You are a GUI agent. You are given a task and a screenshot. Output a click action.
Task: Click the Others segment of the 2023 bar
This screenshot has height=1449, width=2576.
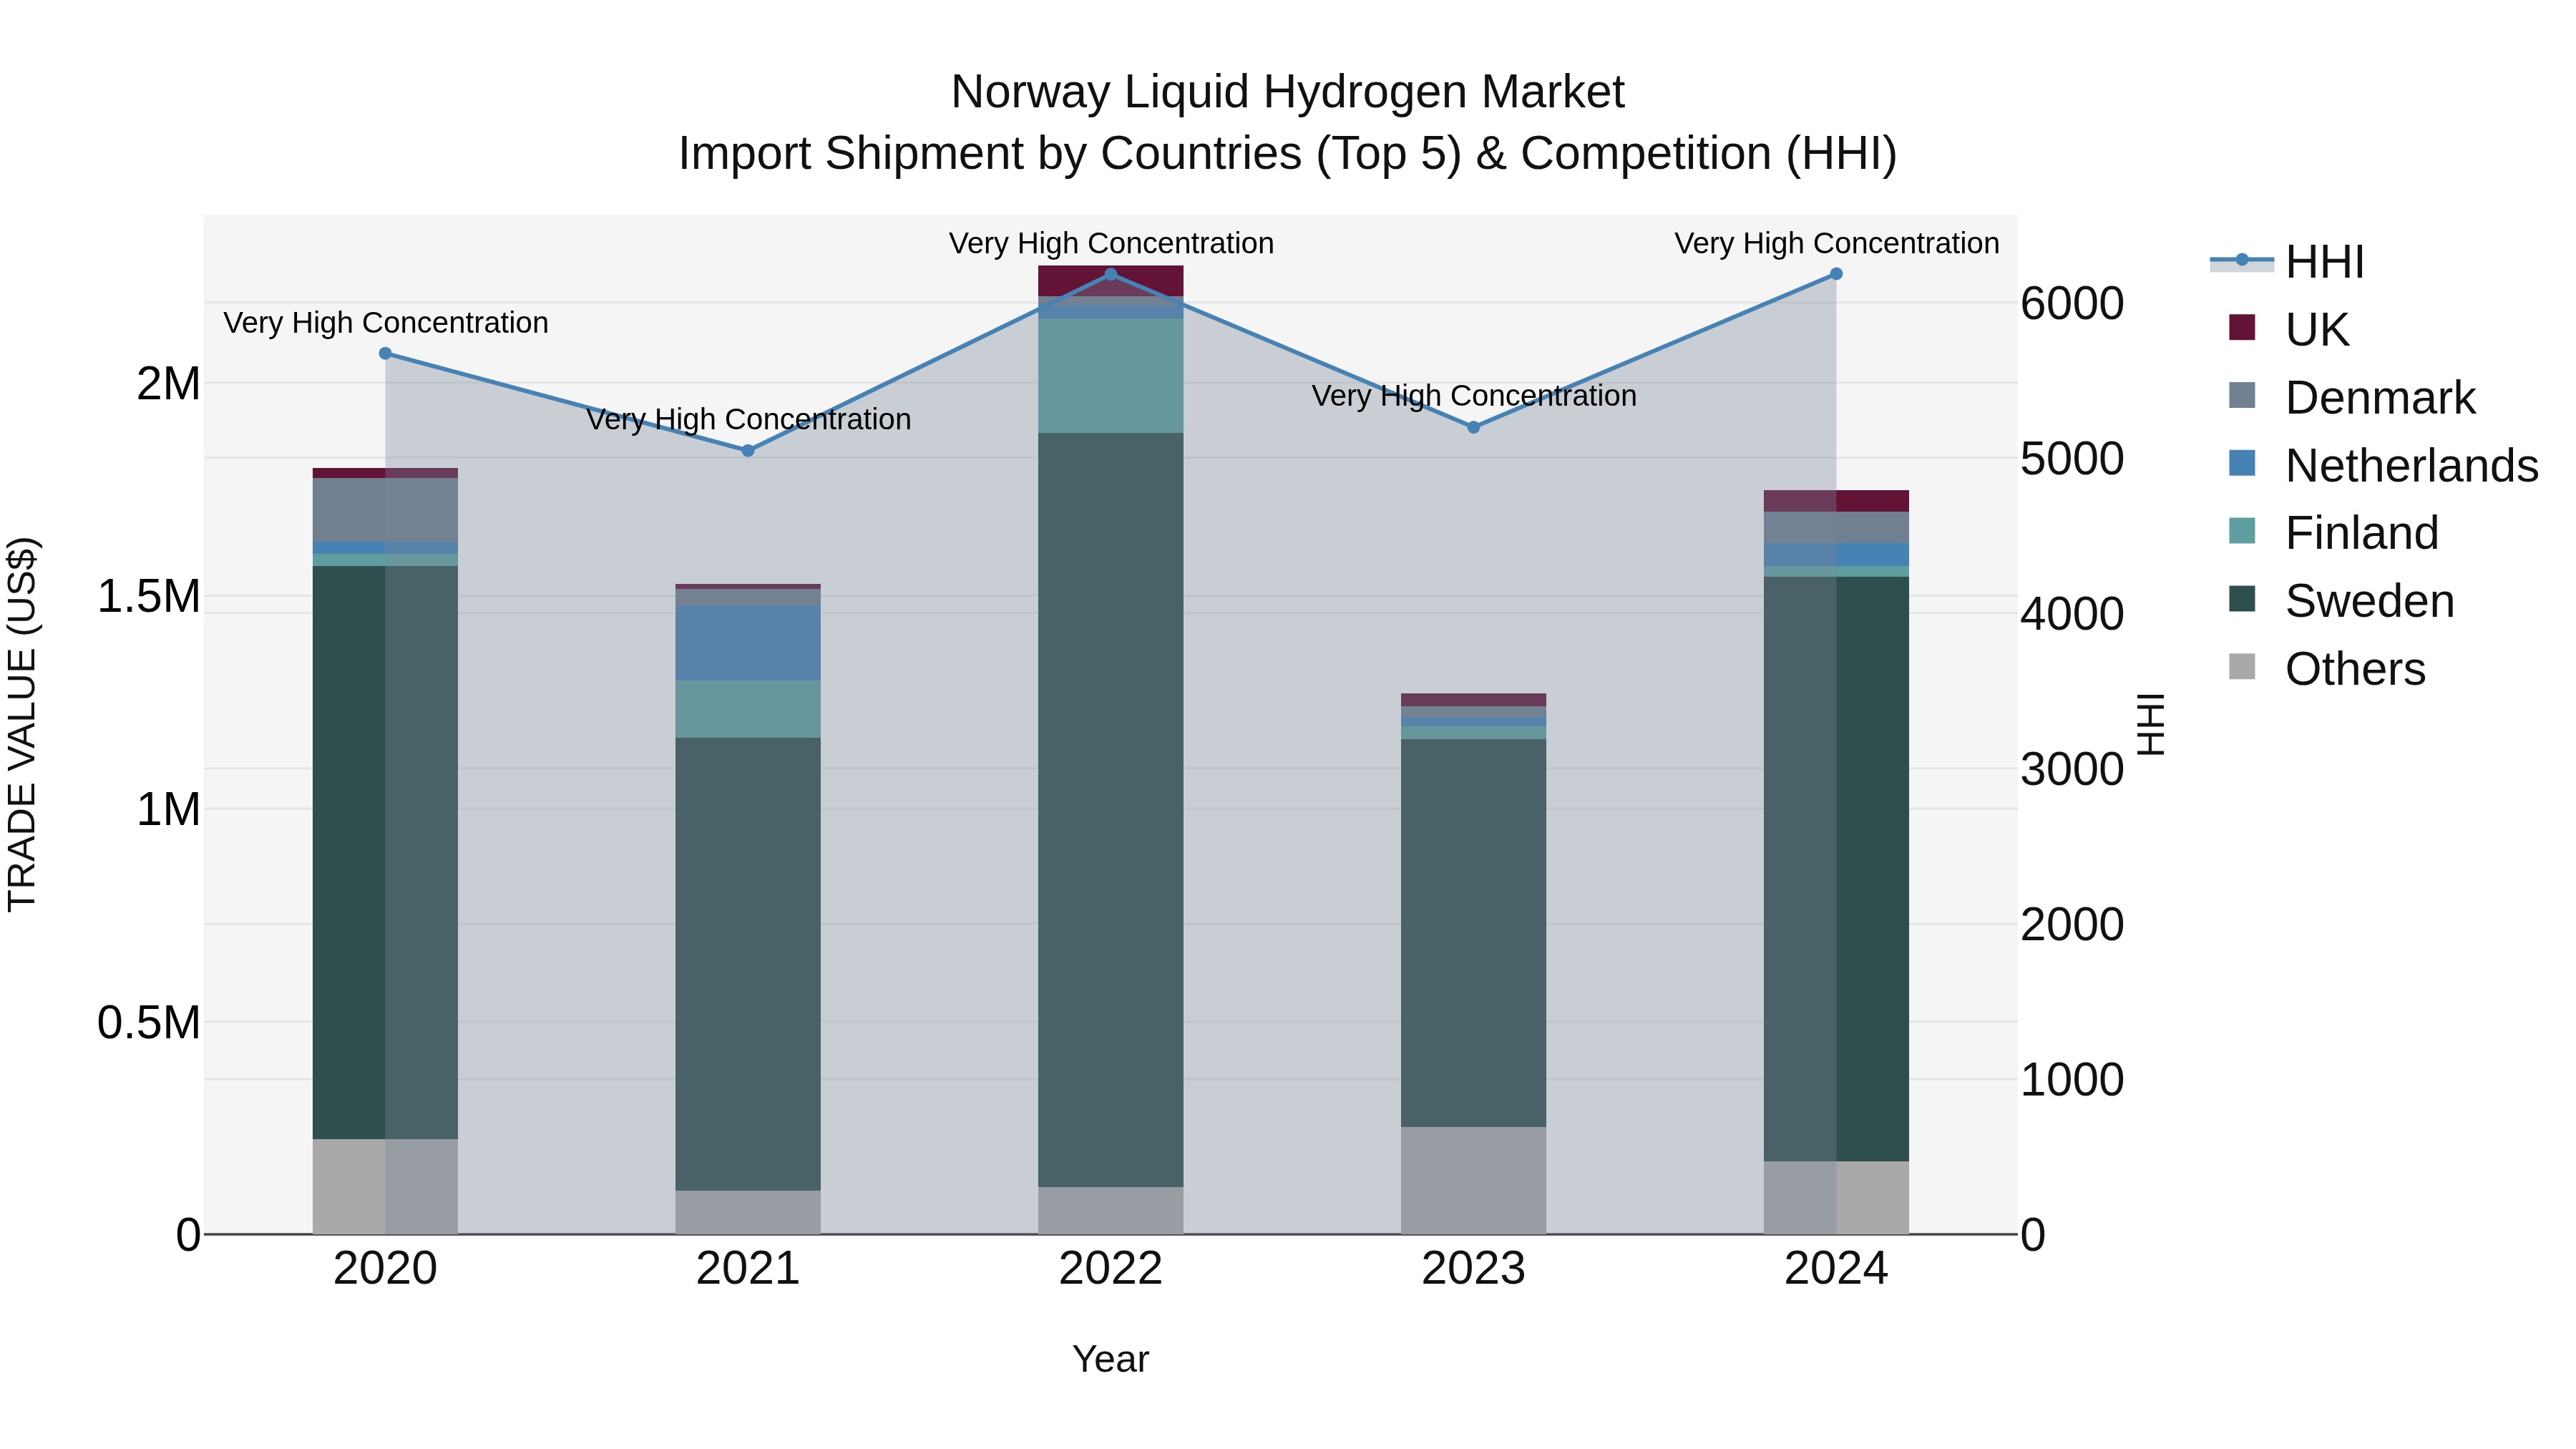1473,1180
